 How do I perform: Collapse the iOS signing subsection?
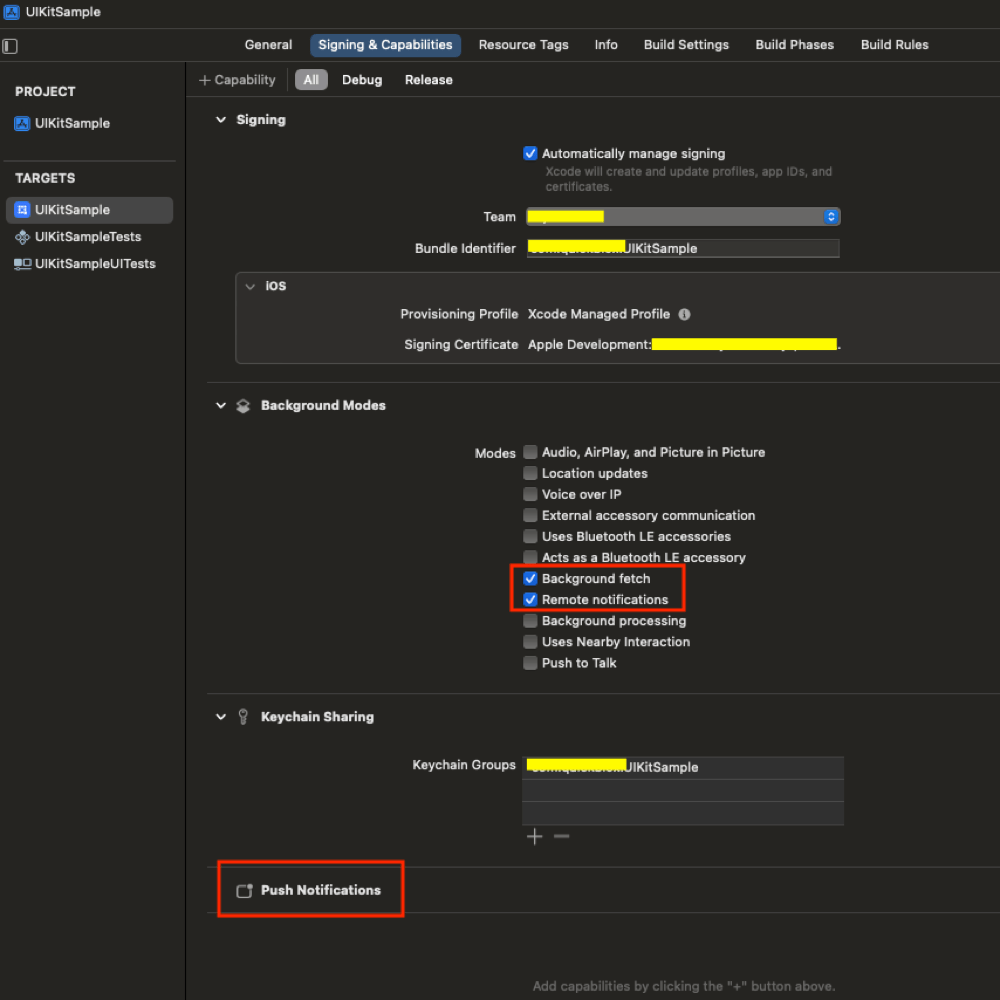pyautogui.click(x=250, y=286)
